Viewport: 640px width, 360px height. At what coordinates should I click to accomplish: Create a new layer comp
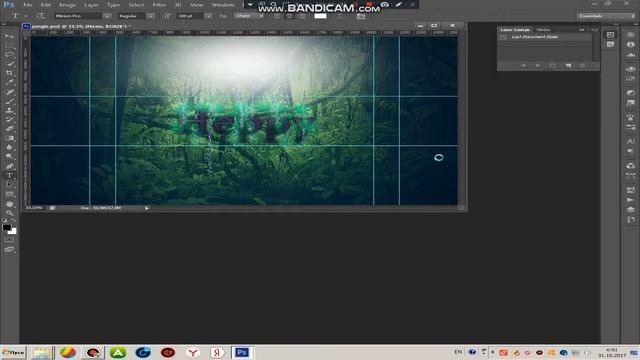click(x=568, y=65)
